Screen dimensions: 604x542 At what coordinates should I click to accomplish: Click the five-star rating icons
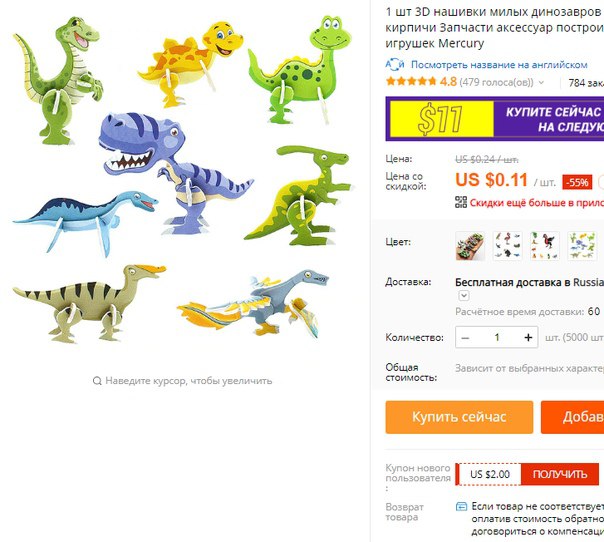411,82
